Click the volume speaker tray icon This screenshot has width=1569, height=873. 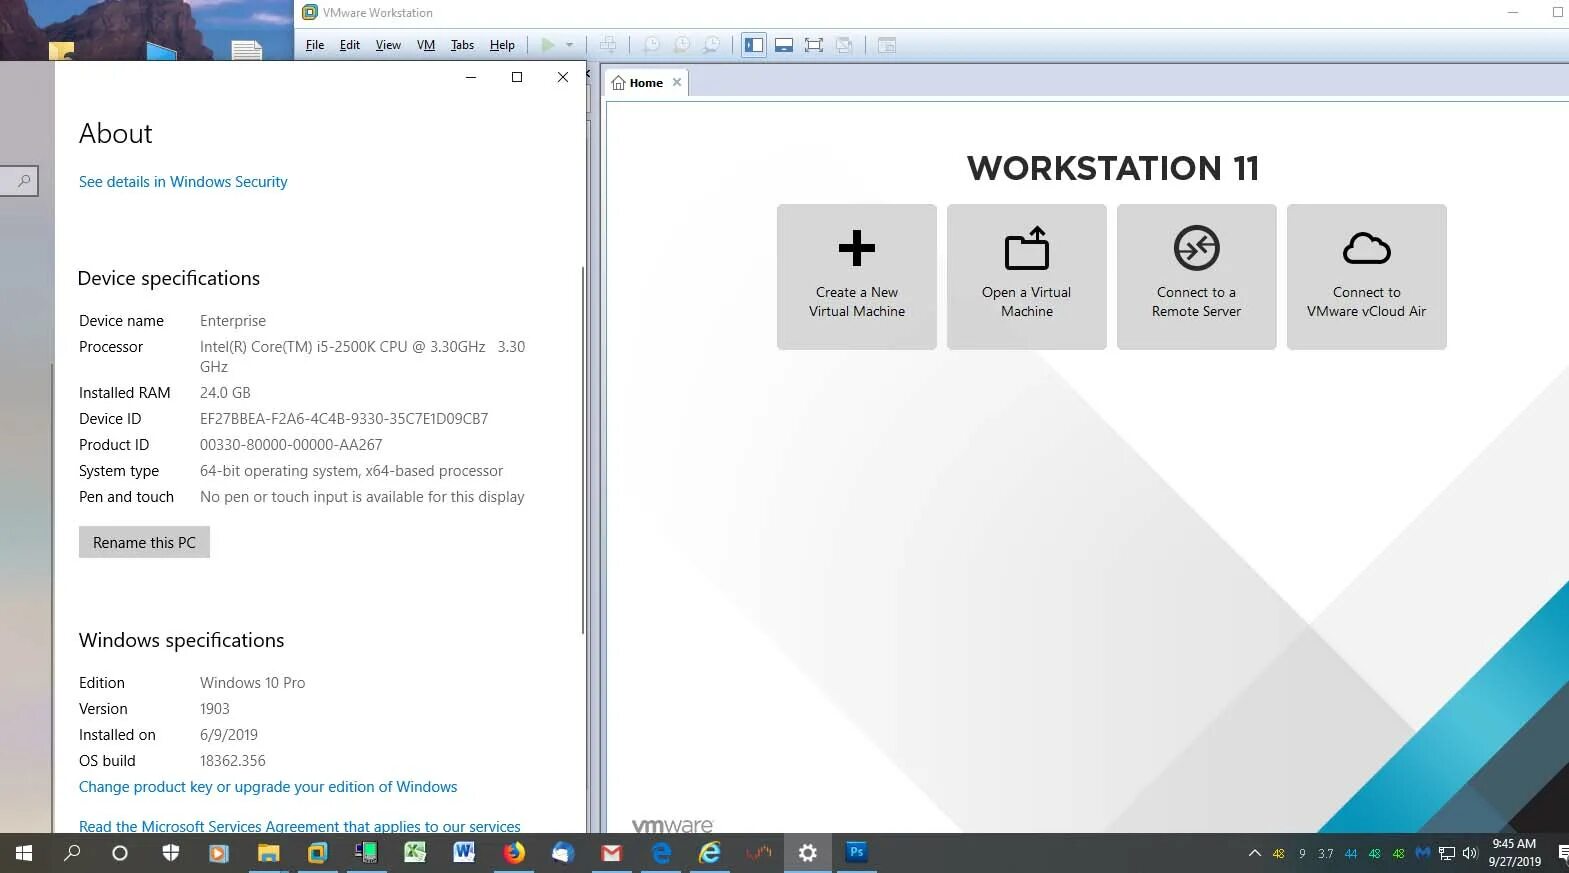click(x=1470, y=853)
